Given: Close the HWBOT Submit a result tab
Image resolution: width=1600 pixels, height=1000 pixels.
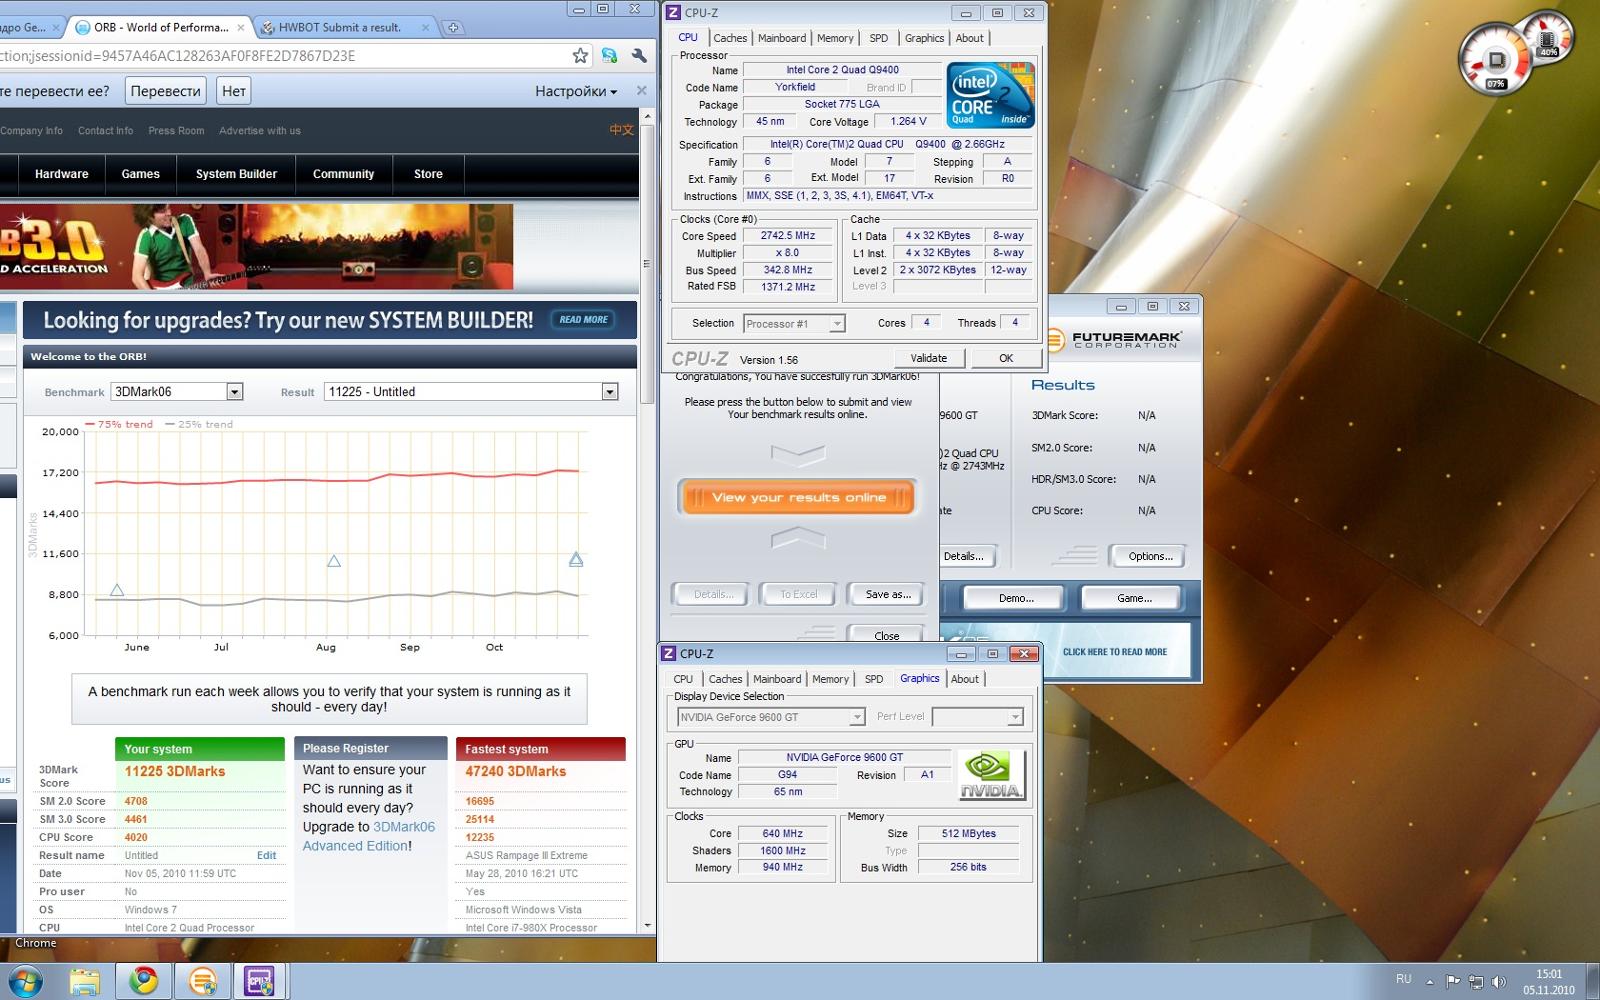Looking at the screenshot, I should [426, 28].
